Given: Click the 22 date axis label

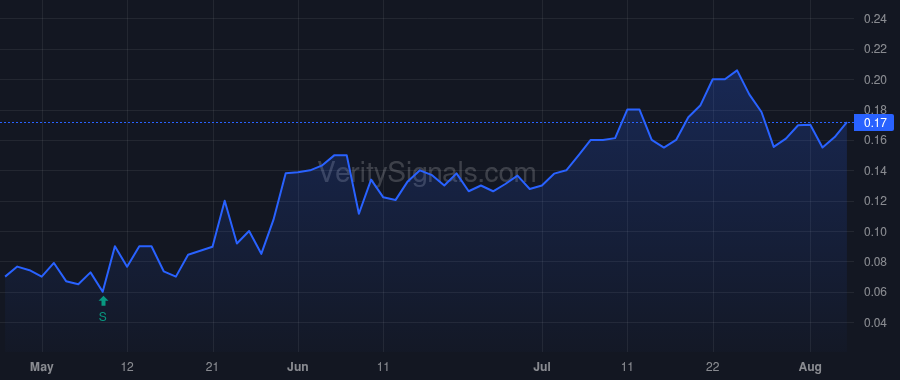Looking at the screenshot, I should click(713, 367).
